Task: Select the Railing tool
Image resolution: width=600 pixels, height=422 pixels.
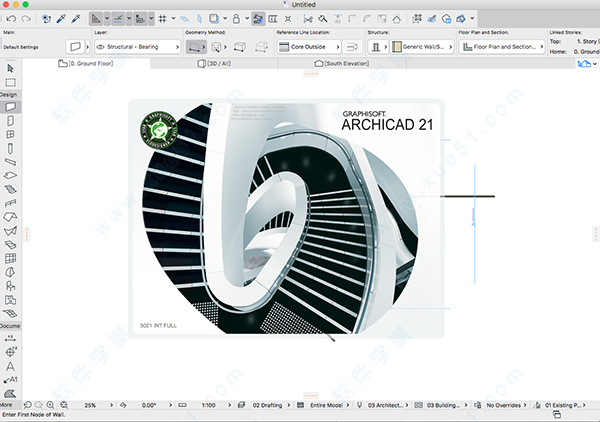Action: click(x=10, y=203)
